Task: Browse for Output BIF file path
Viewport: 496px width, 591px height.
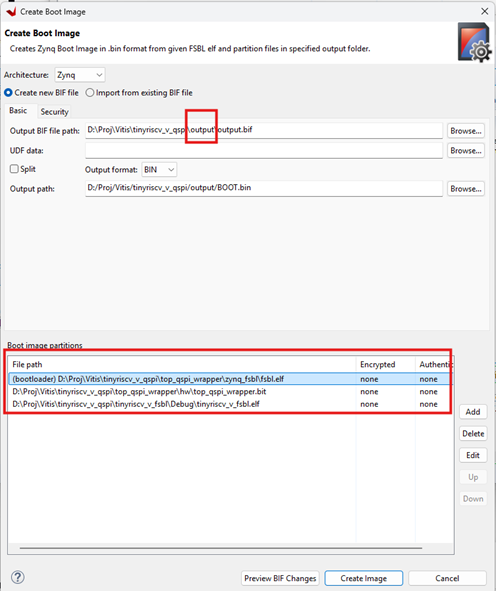Action: click(466, 131)
